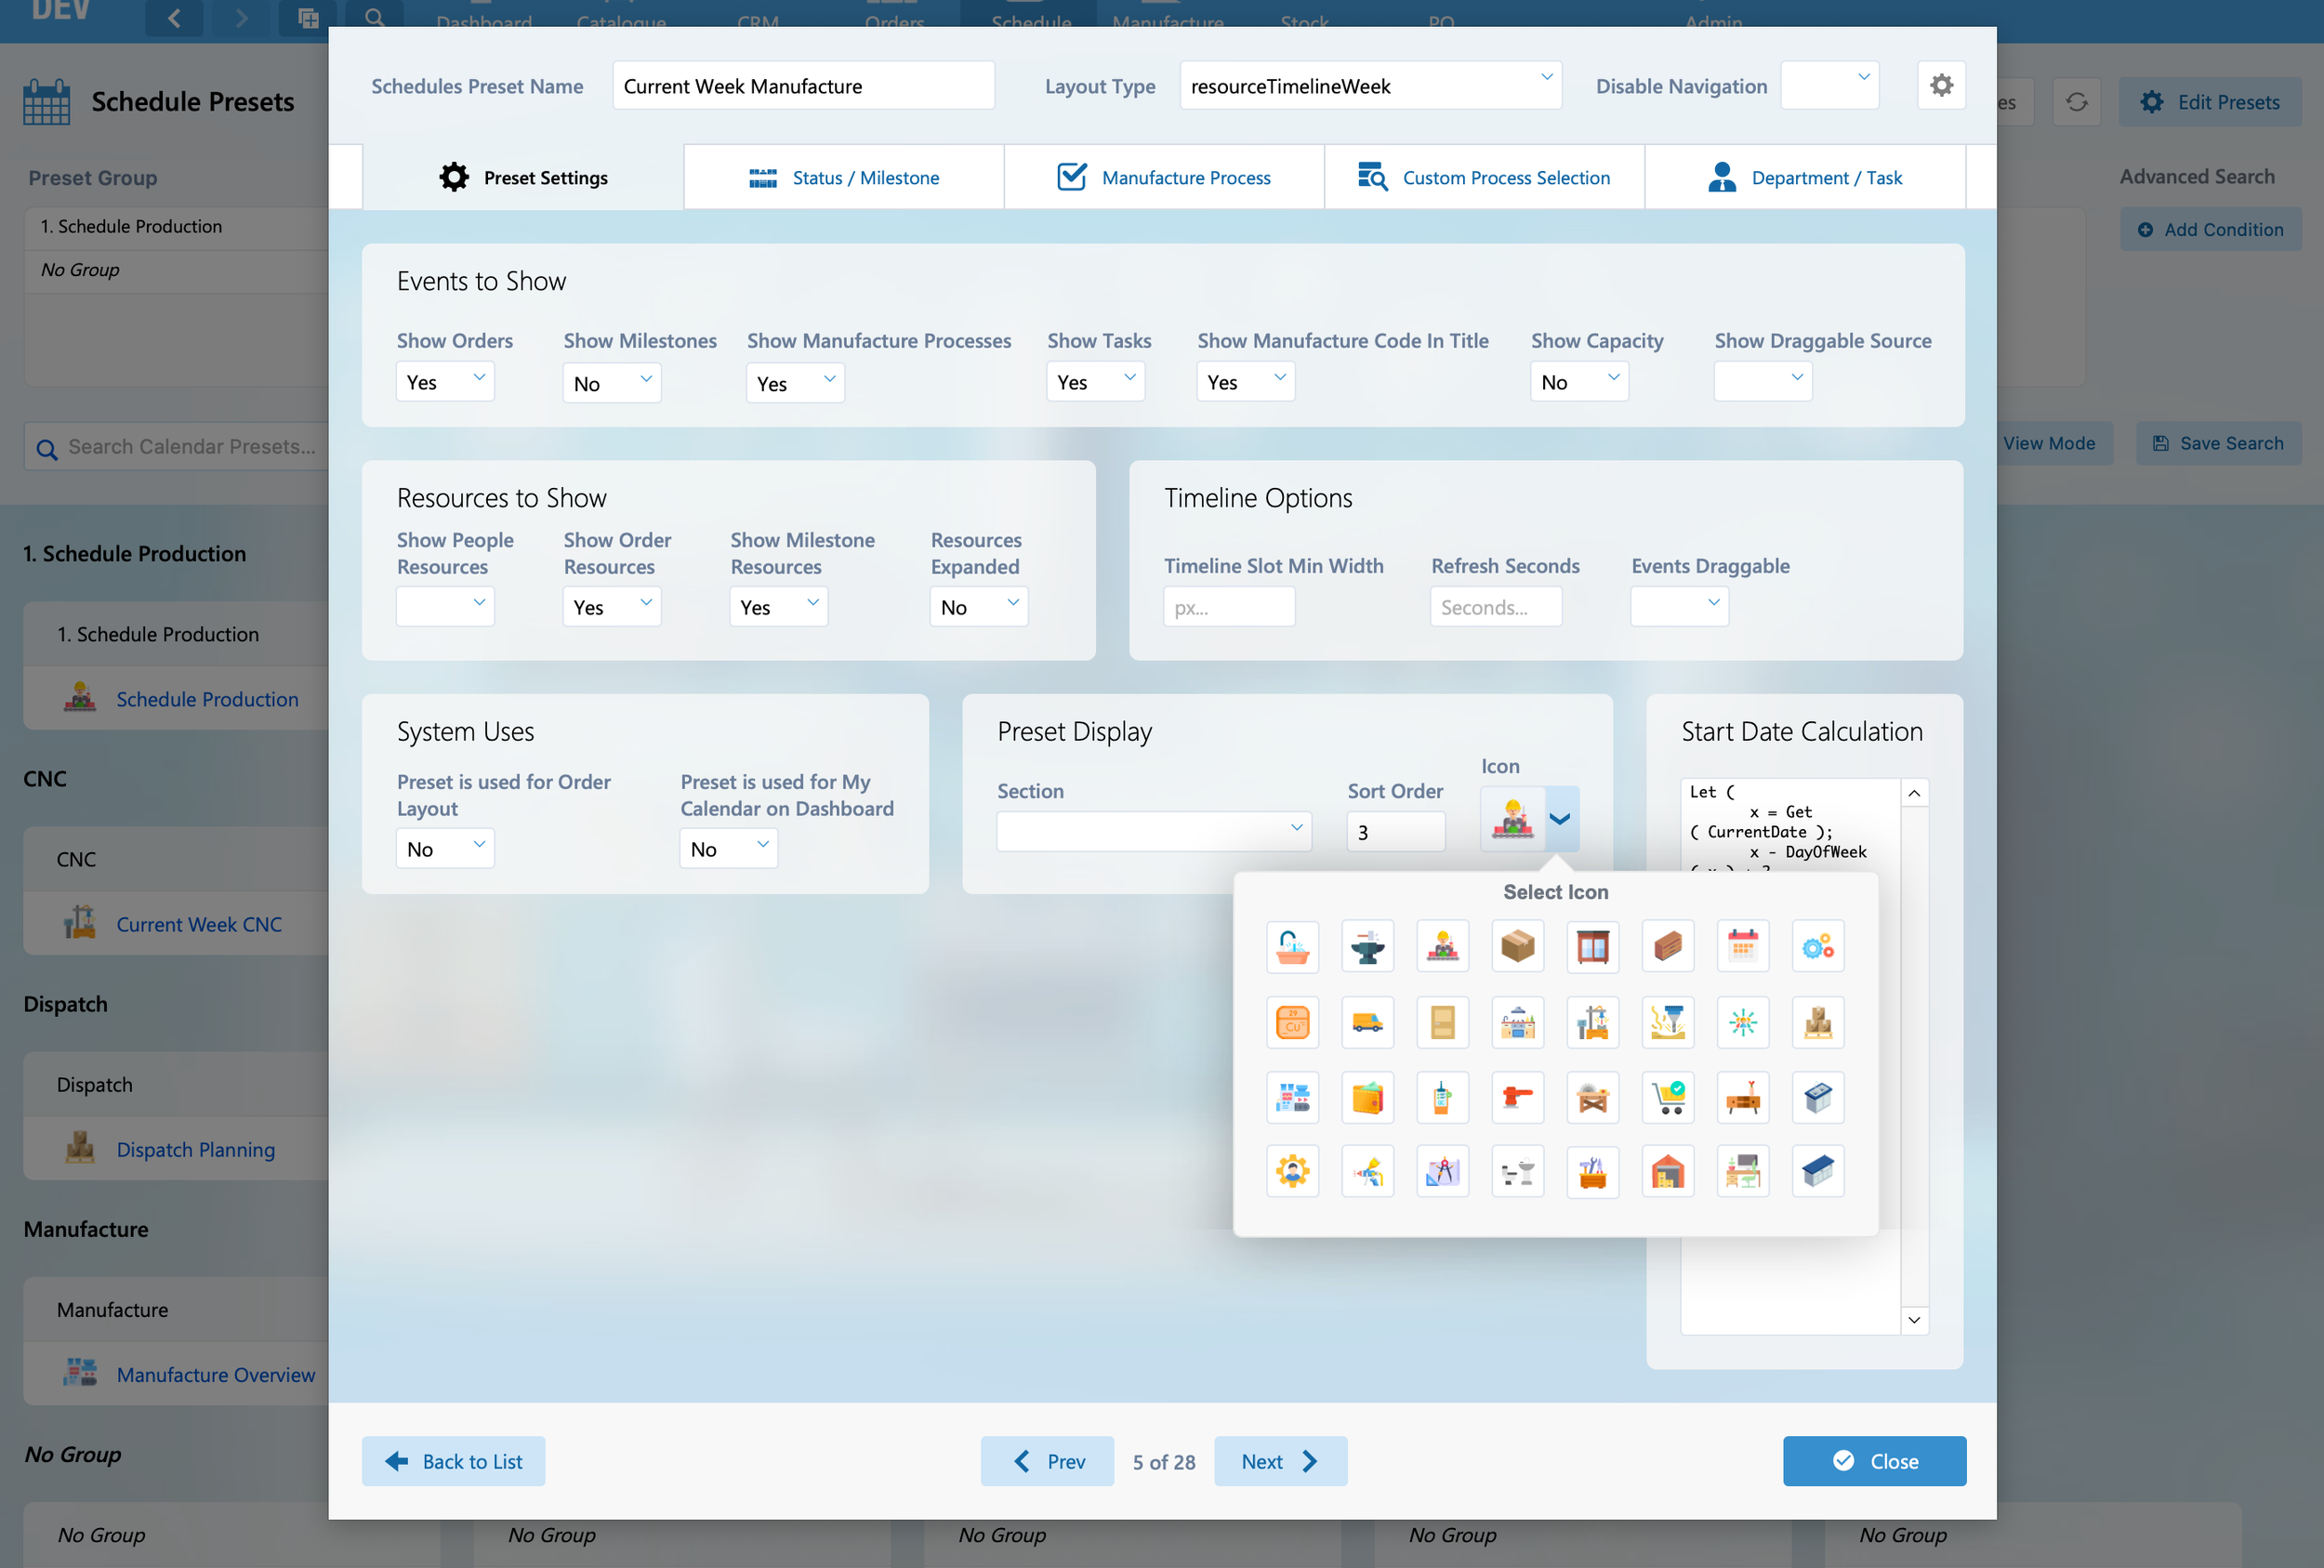Select the anvil and hammer icon
The width and height of the screenshot is (2324, 1568).
tap(1367, 946)
